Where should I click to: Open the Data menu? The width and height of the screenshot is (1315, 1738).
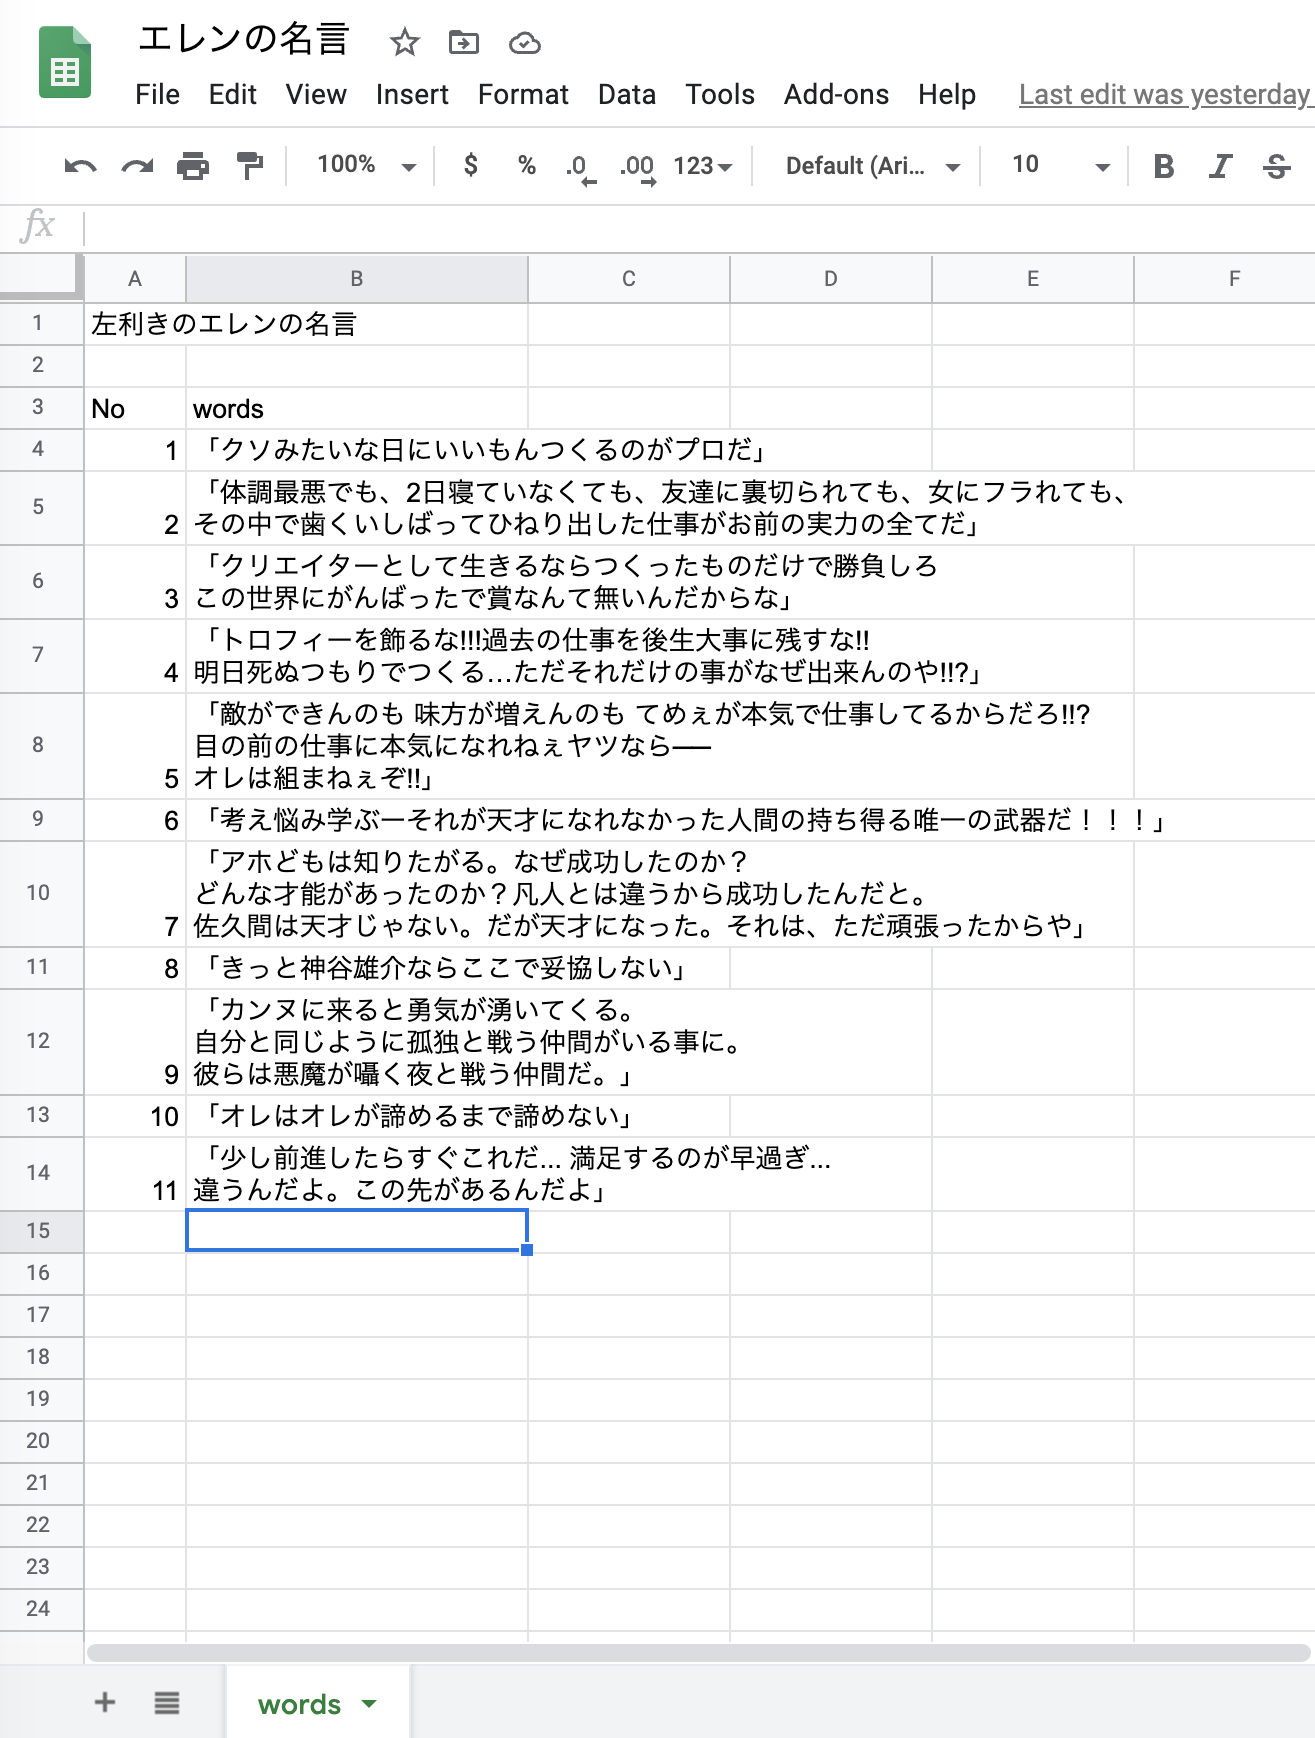[x=627, y=95]
